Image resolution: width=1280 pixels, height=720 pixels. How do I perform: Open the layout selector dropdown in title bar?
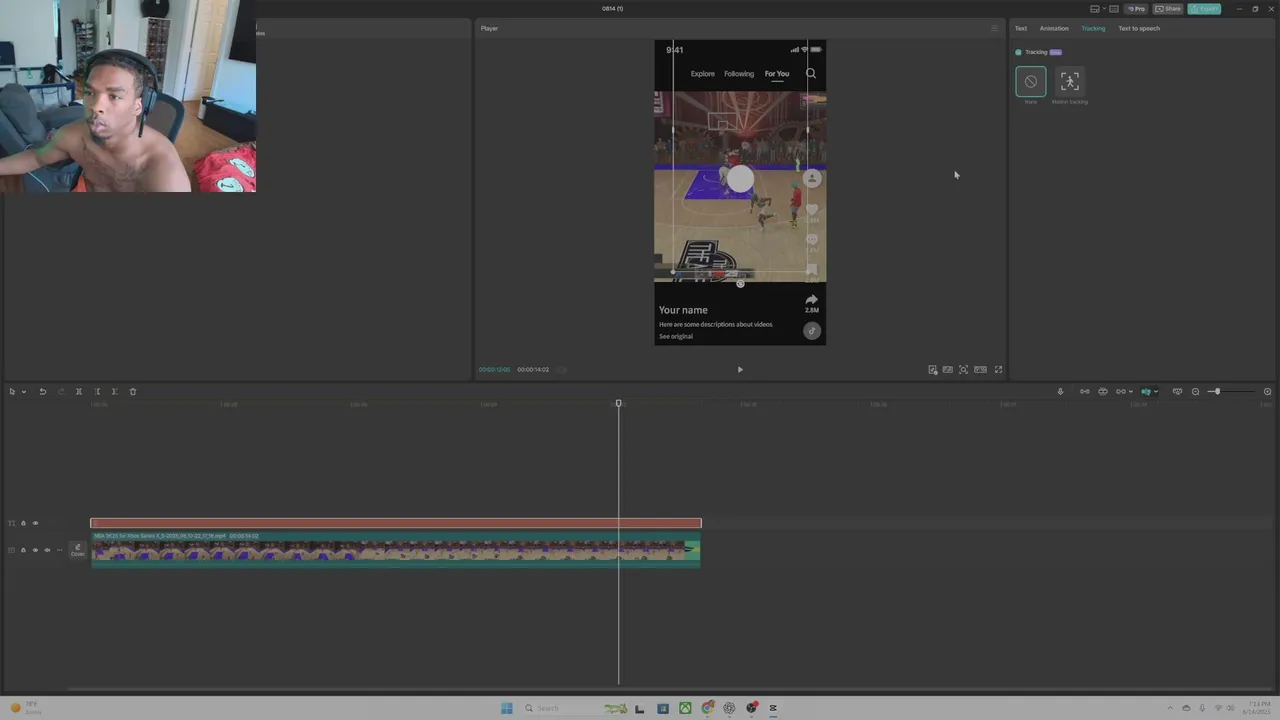[1104, 8]
